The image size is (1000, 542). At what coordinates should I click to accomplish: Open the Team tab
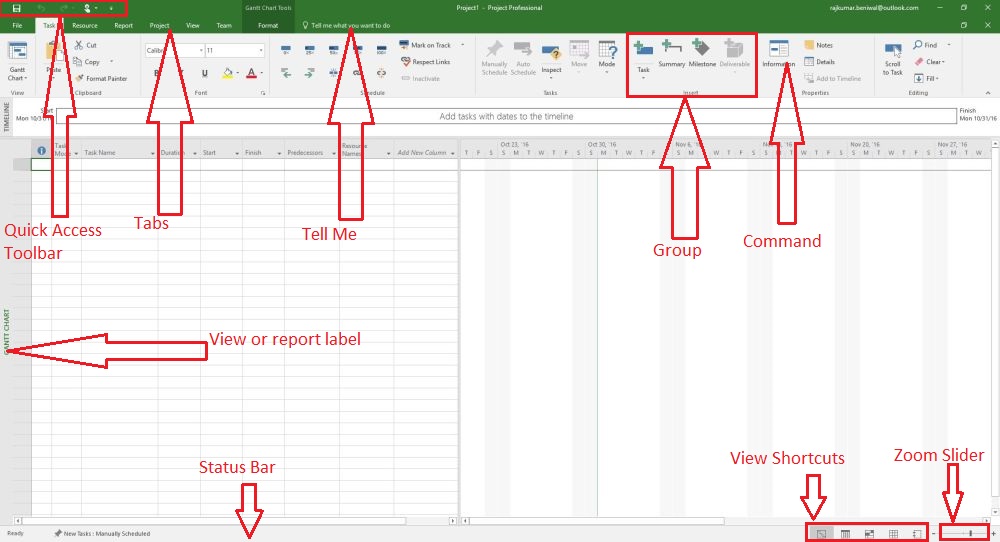point(224,26)
